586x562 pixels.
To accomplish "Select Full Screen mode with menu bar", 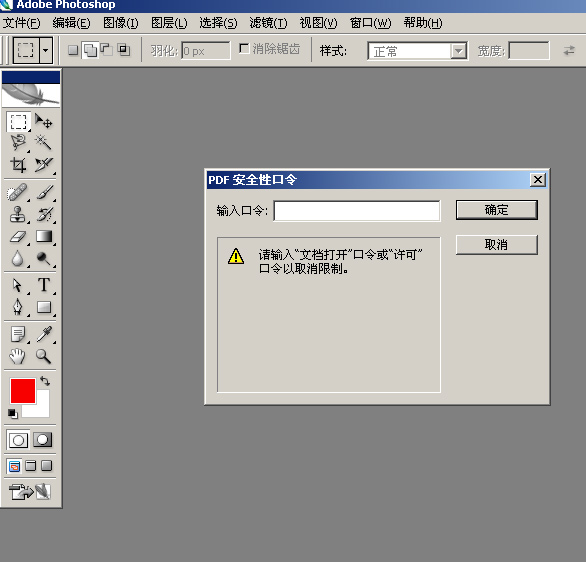I will click(x=31, y=466).
